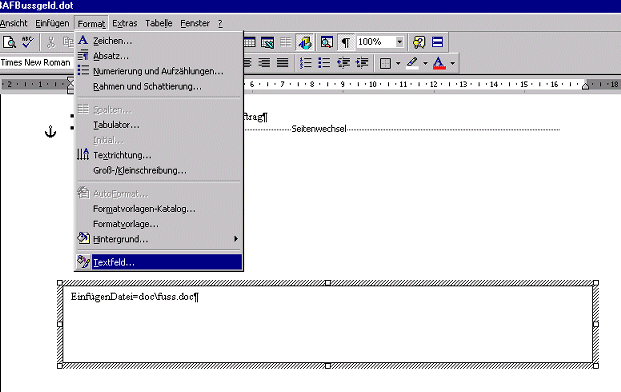Toggle justified paragraph alignment
621x392 pixels.
pos(282,63)
